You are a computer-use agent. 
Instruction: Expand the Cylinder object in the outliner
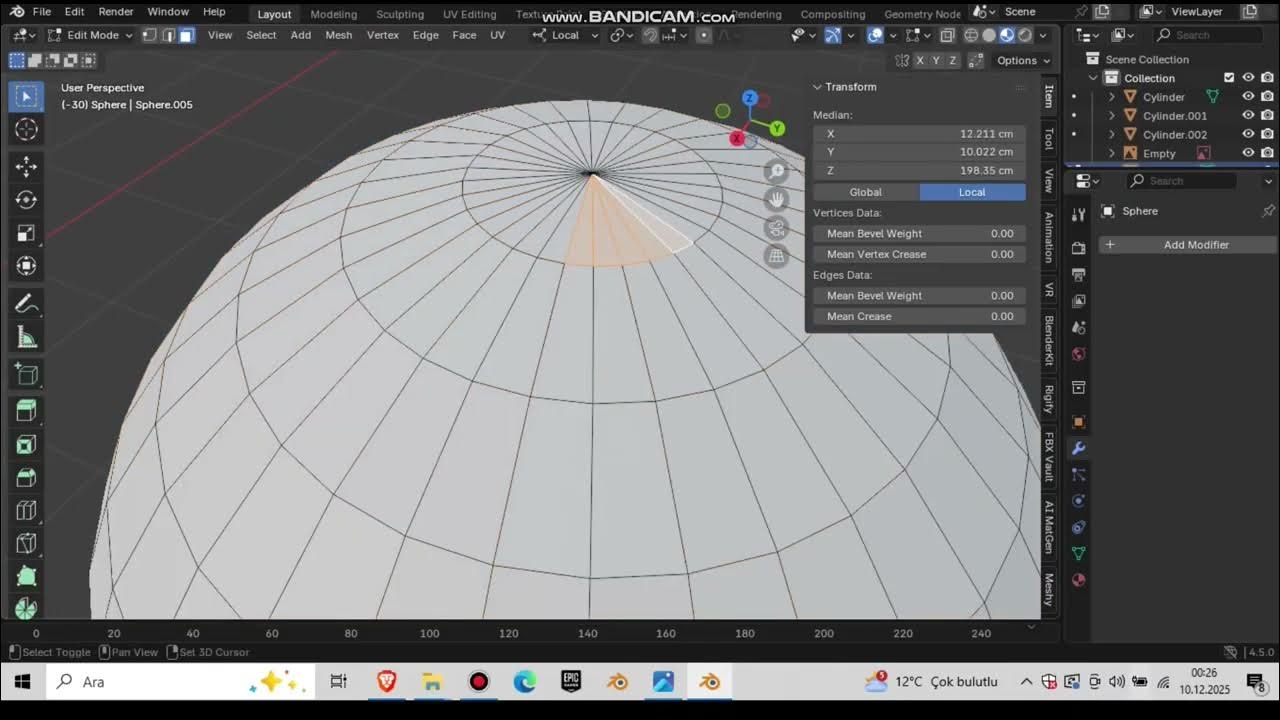point(1112,97)
